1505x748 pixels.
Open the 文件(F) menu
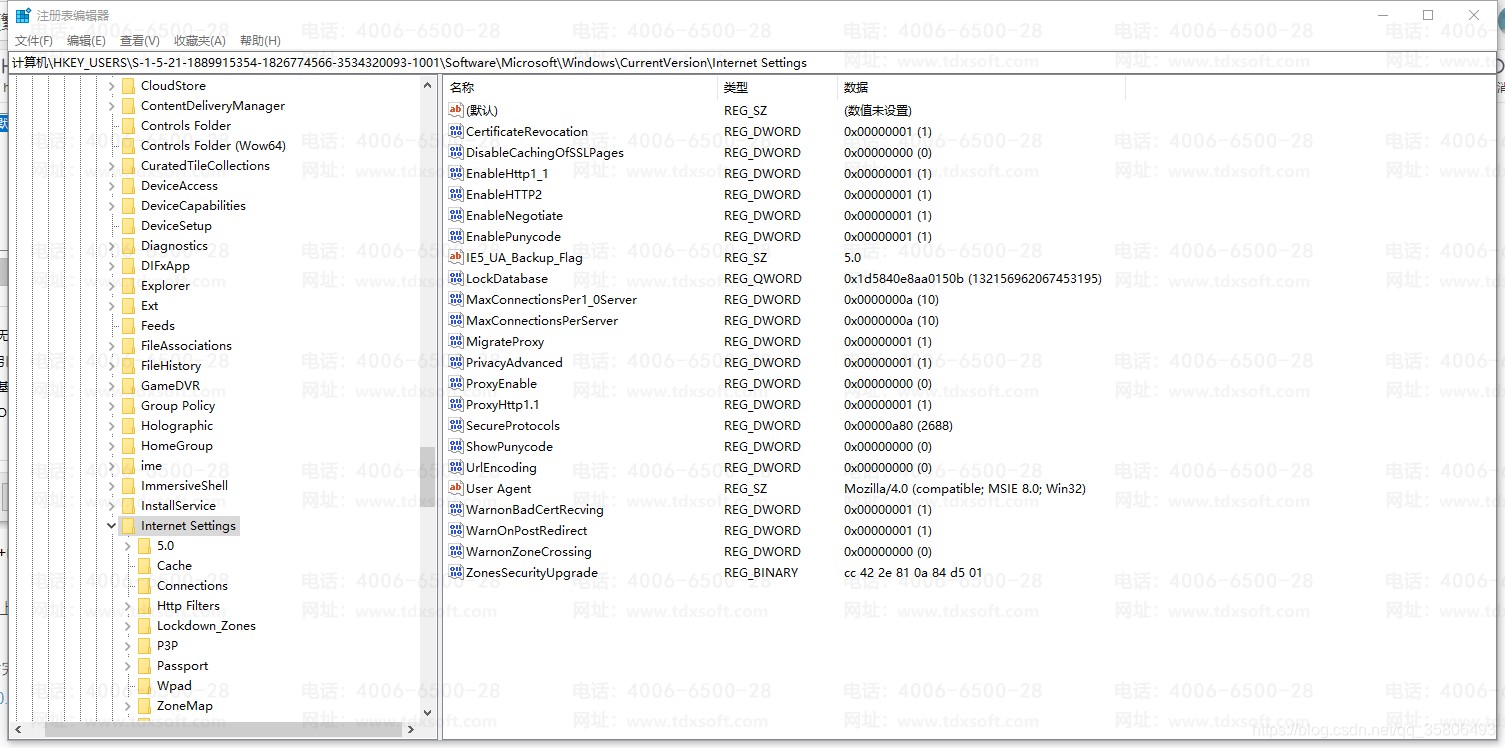pyautogui.click(x=34, y=41)
